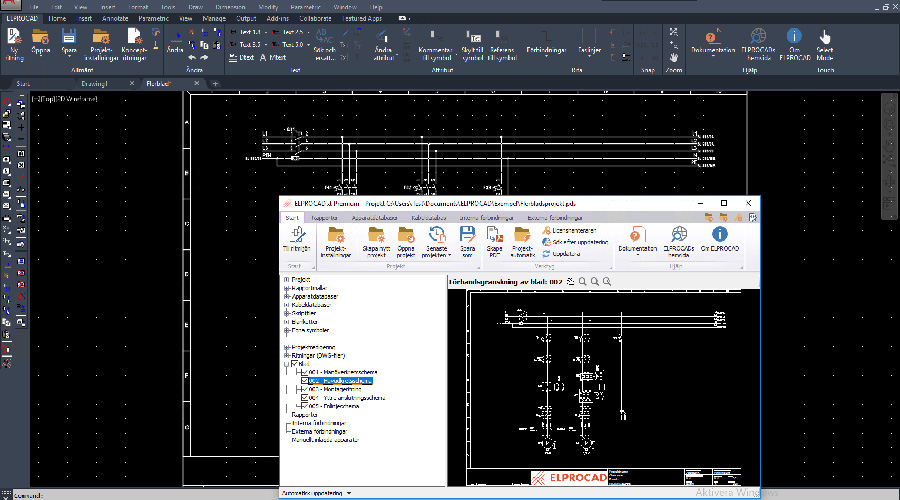Toggle the checkbox for sheet 002 Huvudkretsschema
900x500 pixels.
point(305,381)
